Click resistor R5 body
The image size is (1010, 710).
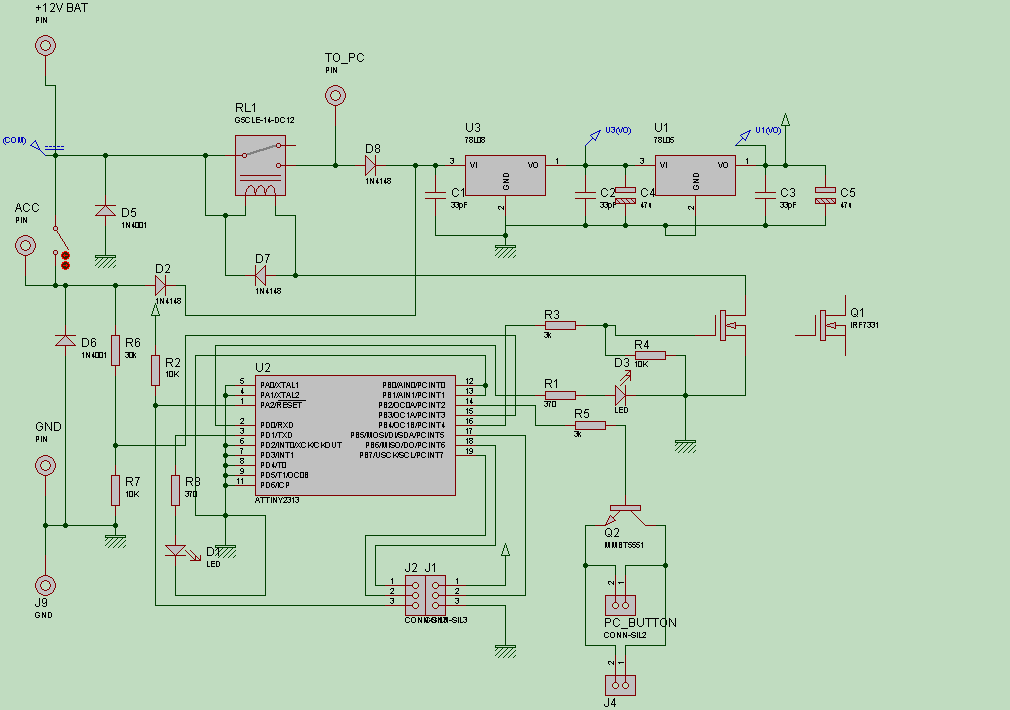click(590, 425)
